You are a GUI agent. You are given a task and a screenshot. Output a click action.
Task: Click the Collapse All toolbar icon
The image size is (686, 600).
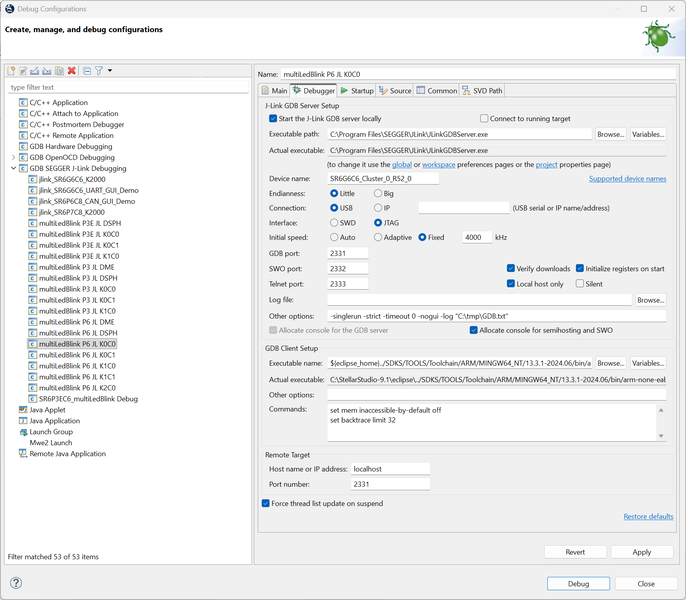(87, 70)
